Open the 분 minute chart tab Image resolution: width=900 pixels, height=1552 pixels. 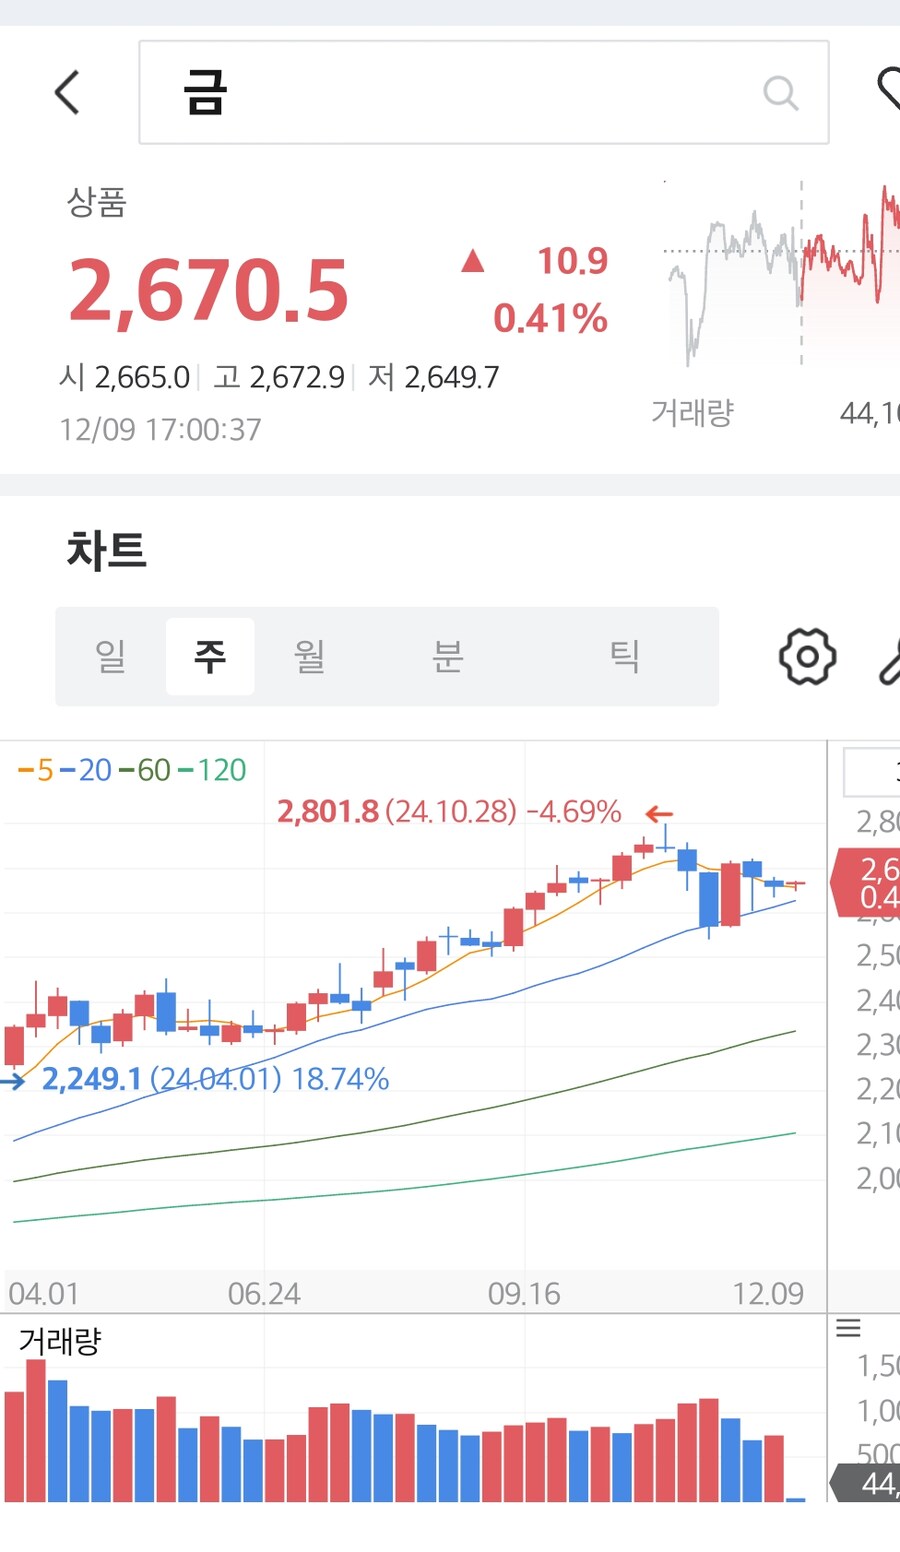447,656
